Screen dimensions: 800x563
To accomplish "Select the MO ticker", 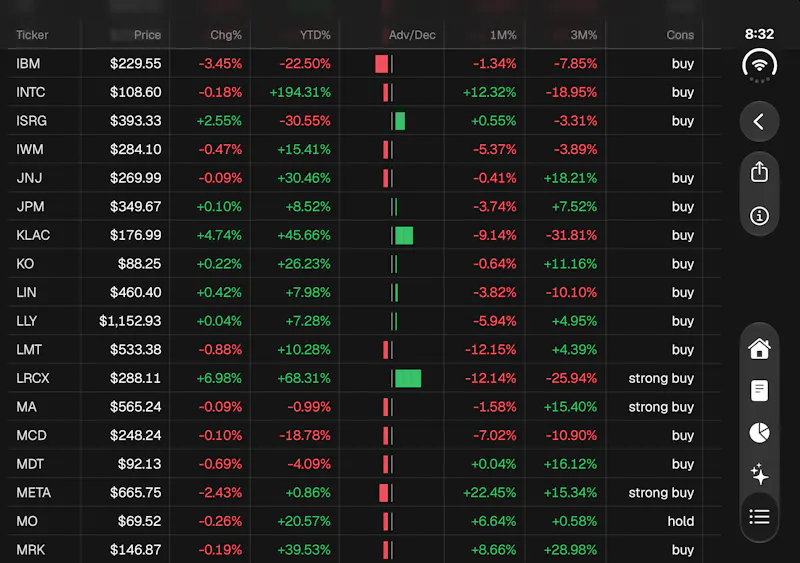I will click(x=27, y=521).
